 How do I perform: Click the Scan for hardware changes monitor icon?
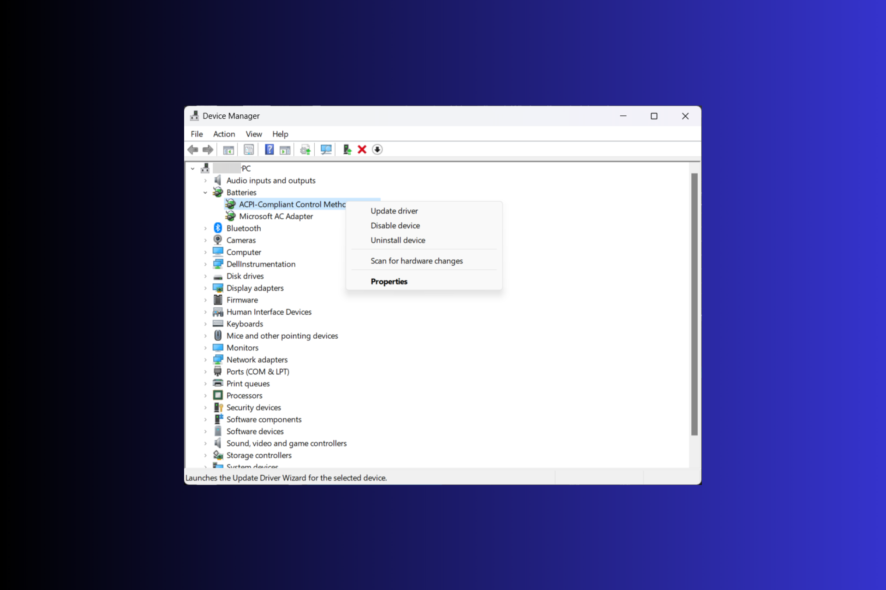pos(326,150)
